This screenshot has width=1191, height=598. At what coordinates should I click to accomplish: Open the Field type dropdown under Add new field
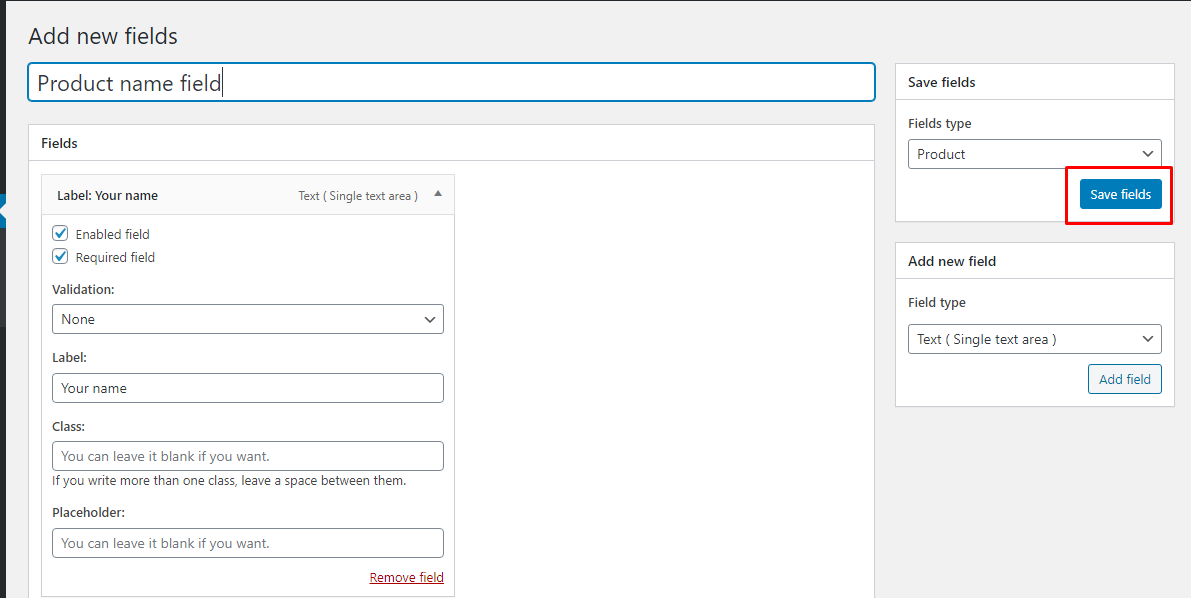[x=1034, y=339]
